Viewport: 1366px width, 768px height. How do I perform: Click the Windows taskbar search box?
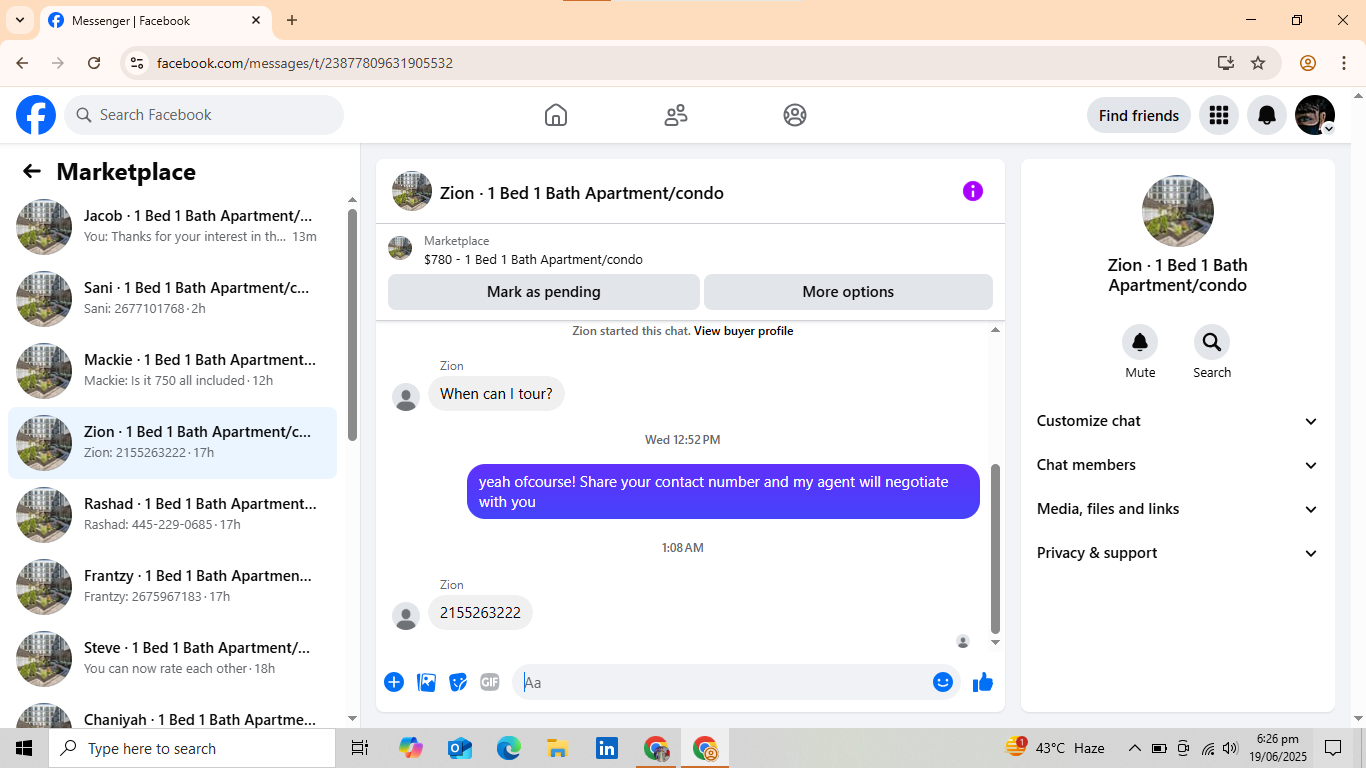click(192, 748)
